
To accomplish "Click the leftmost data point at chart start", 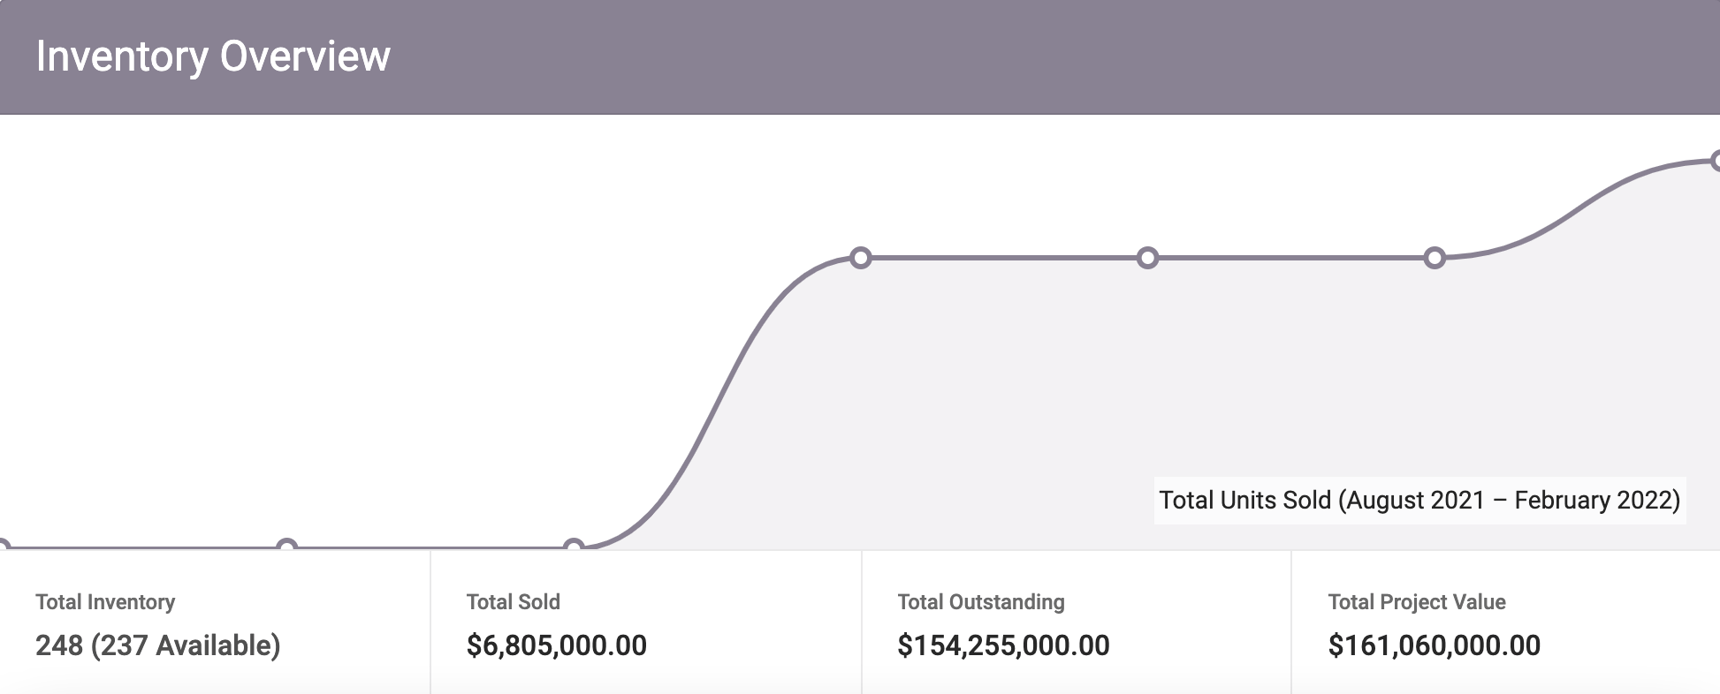I will click(x=3, y=546).
